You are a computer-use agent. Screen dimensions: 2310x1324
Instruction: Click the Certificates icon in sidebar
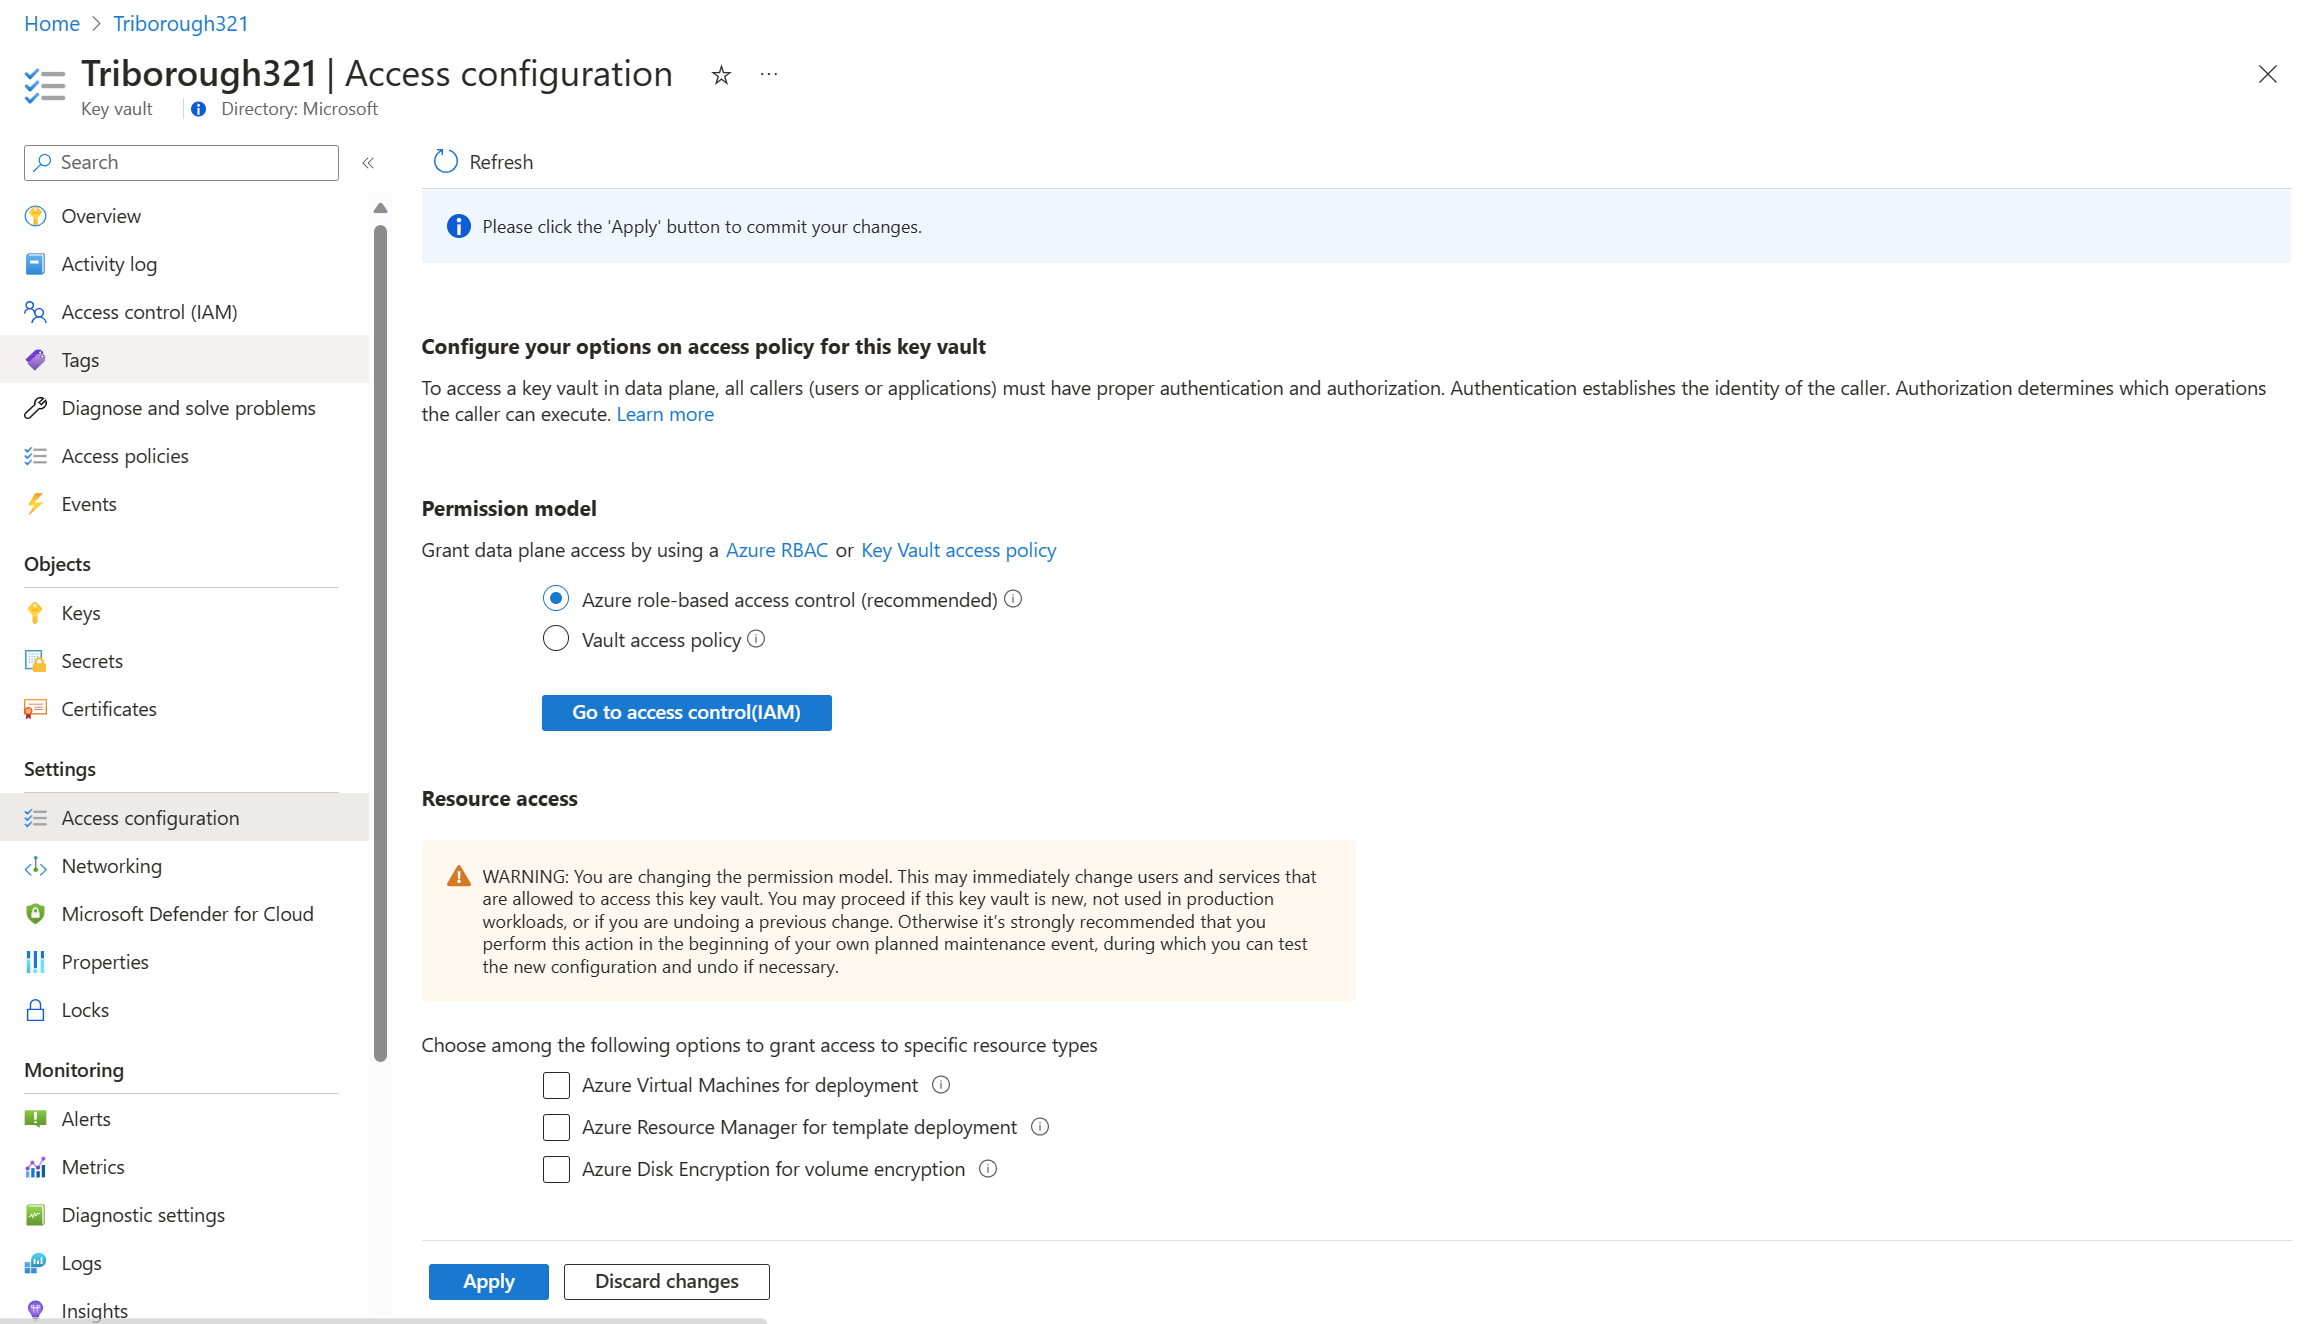pos(36,707)
